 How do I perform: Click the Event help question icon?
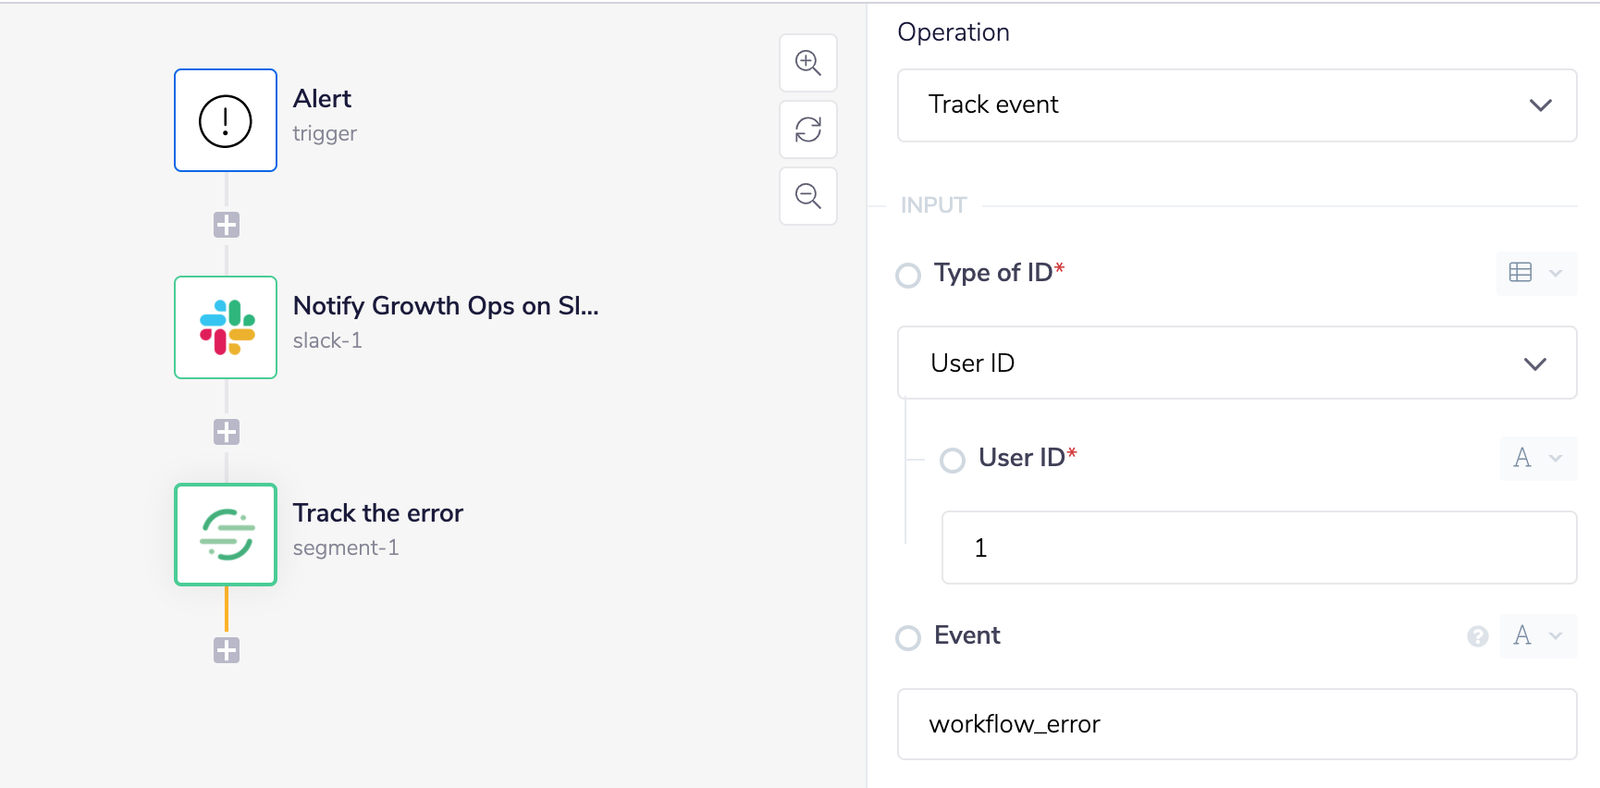coord(1478,636)
